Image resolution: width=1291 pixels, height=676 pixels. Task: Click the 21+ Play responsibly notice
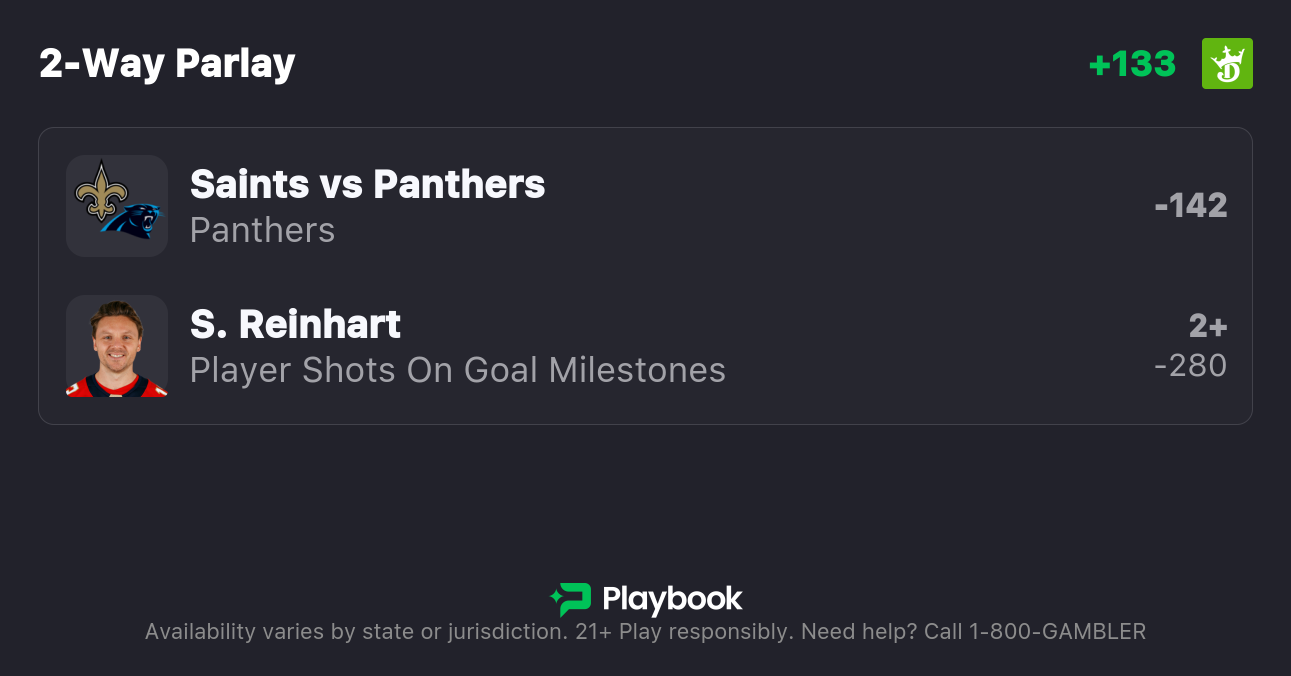click(685, 632)
